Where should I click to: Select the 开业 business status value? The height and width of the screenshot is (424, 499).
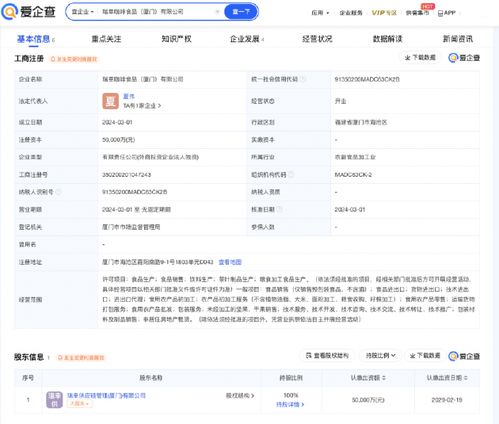[340, 101]
